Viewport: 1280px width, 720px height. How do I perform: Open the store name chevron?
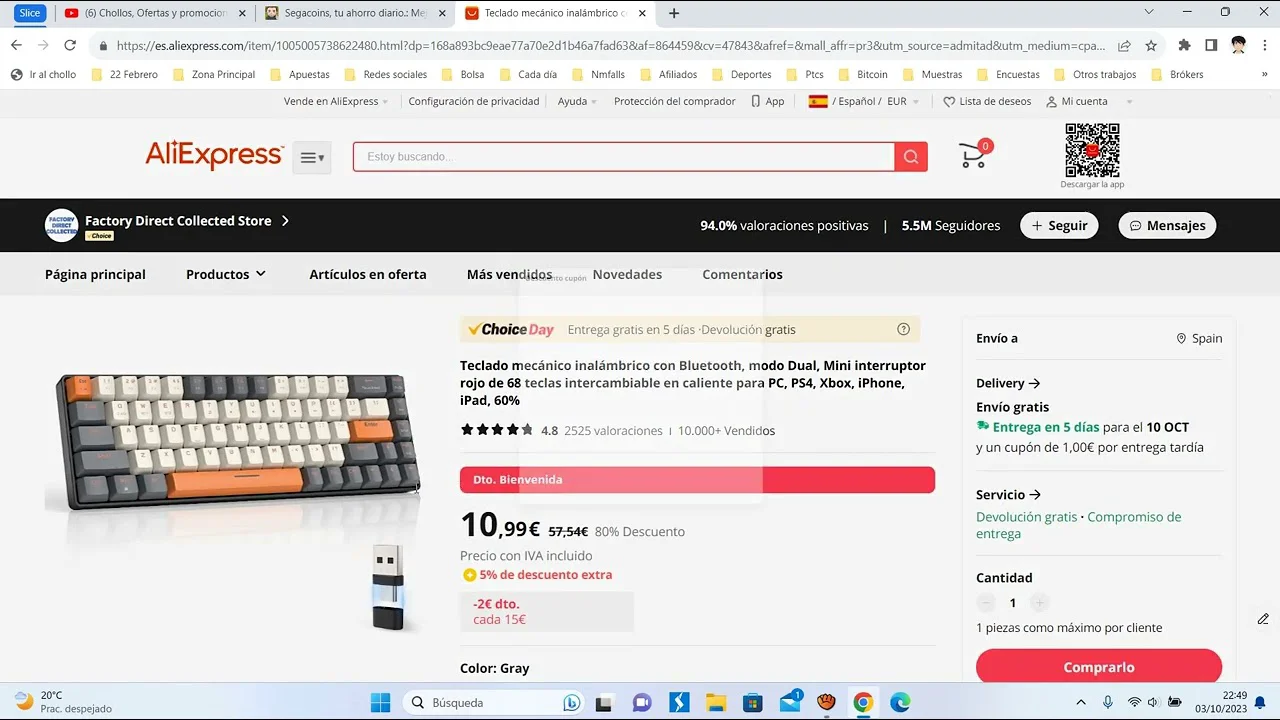(x=285, y=221)
